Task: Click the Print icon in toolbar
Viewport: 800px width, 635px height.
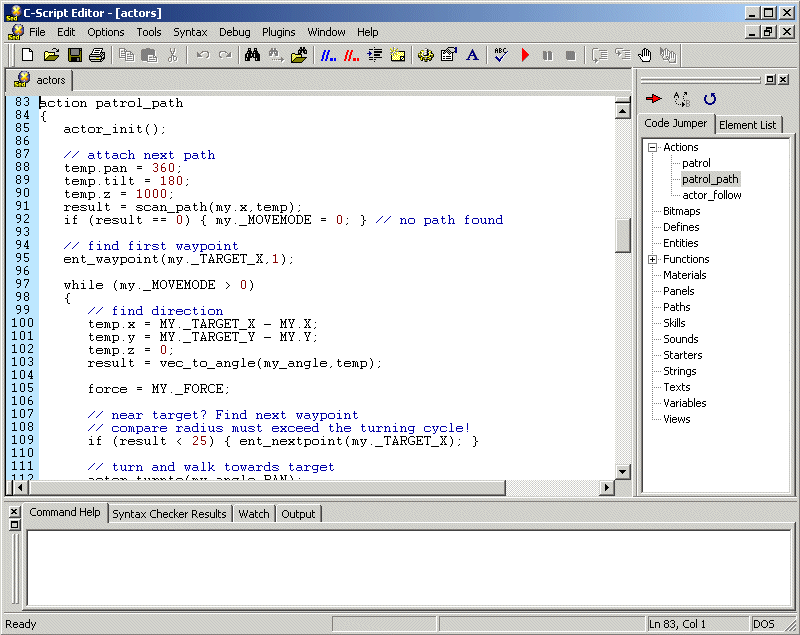Action: click(x=97, y=55)
